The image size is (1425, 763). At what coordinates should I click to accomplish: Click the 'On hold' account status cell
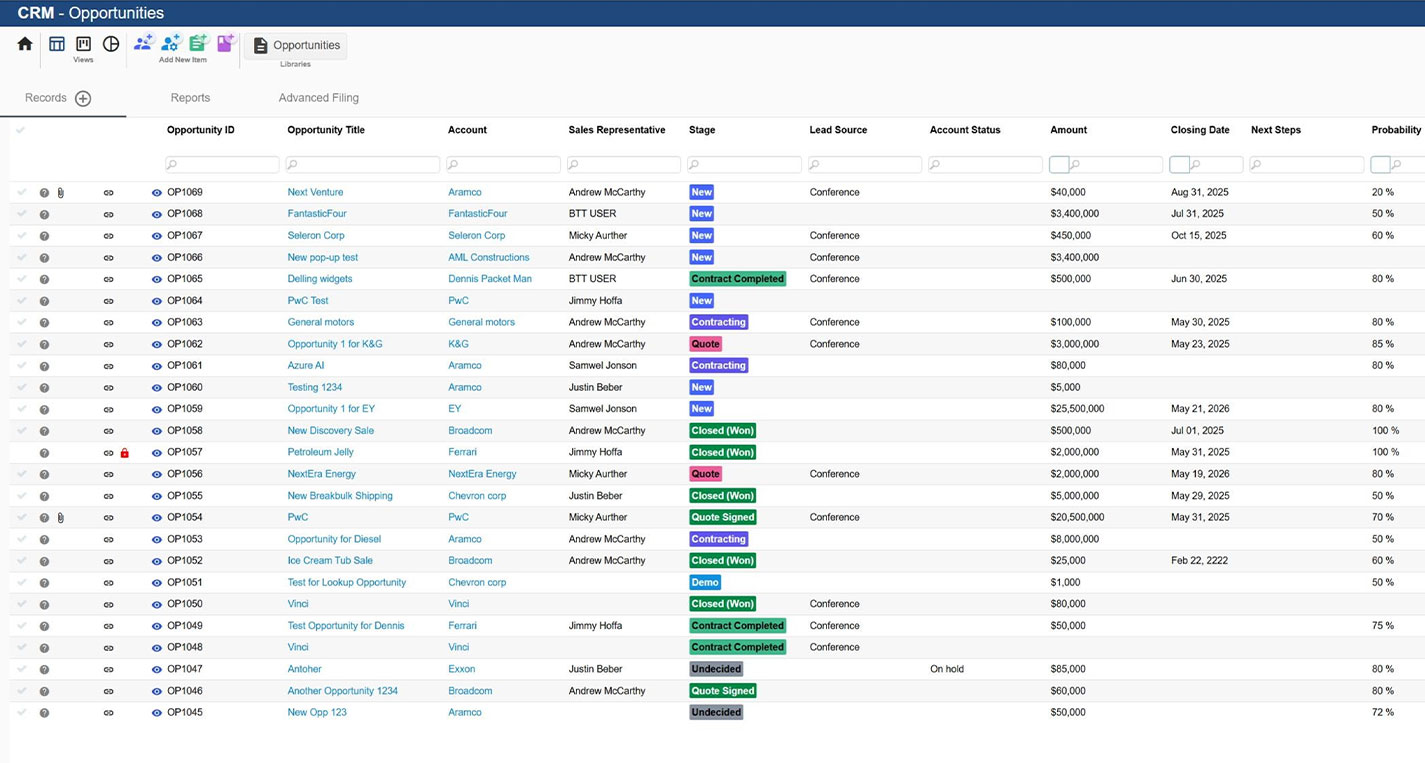pos(947,669)
